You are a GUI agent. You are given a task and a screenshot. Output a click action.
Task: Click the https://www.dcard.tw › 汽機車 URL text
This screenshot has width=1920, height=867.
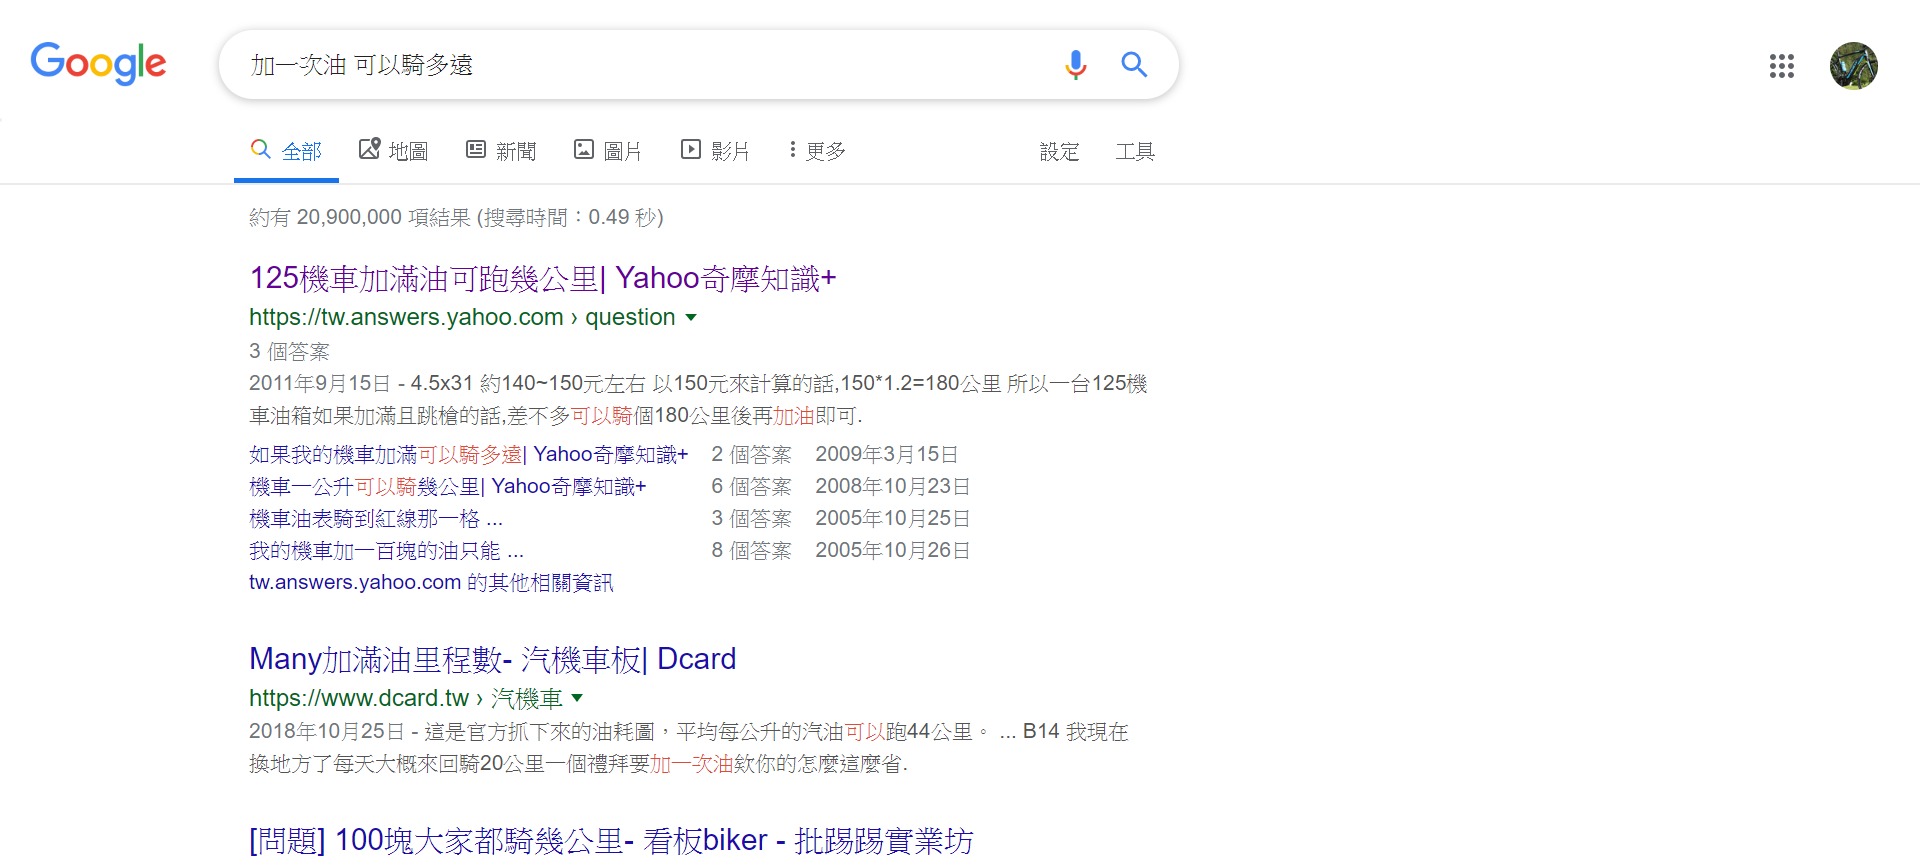point(405,698)
